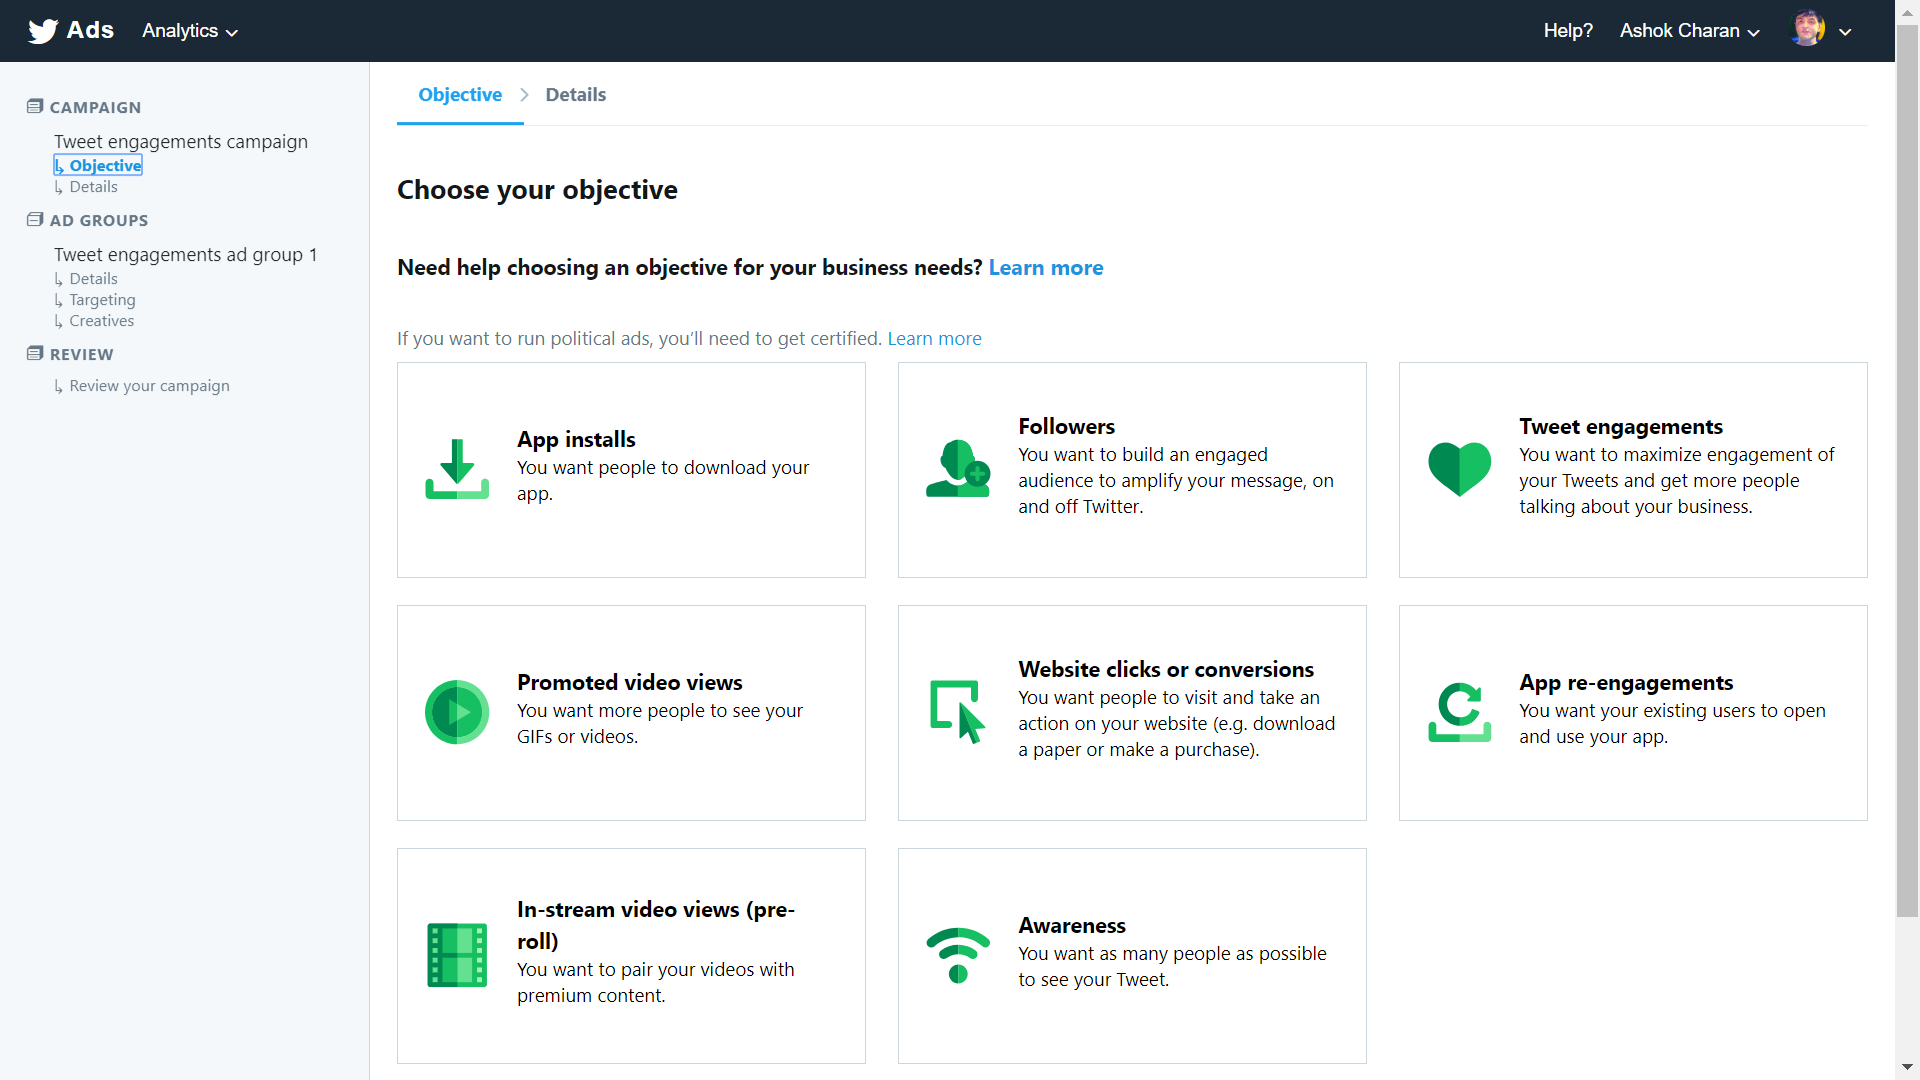Screen dimensions: 1920x1080
Task: Click Learn more about political ads certification
Action: (934, 338)
